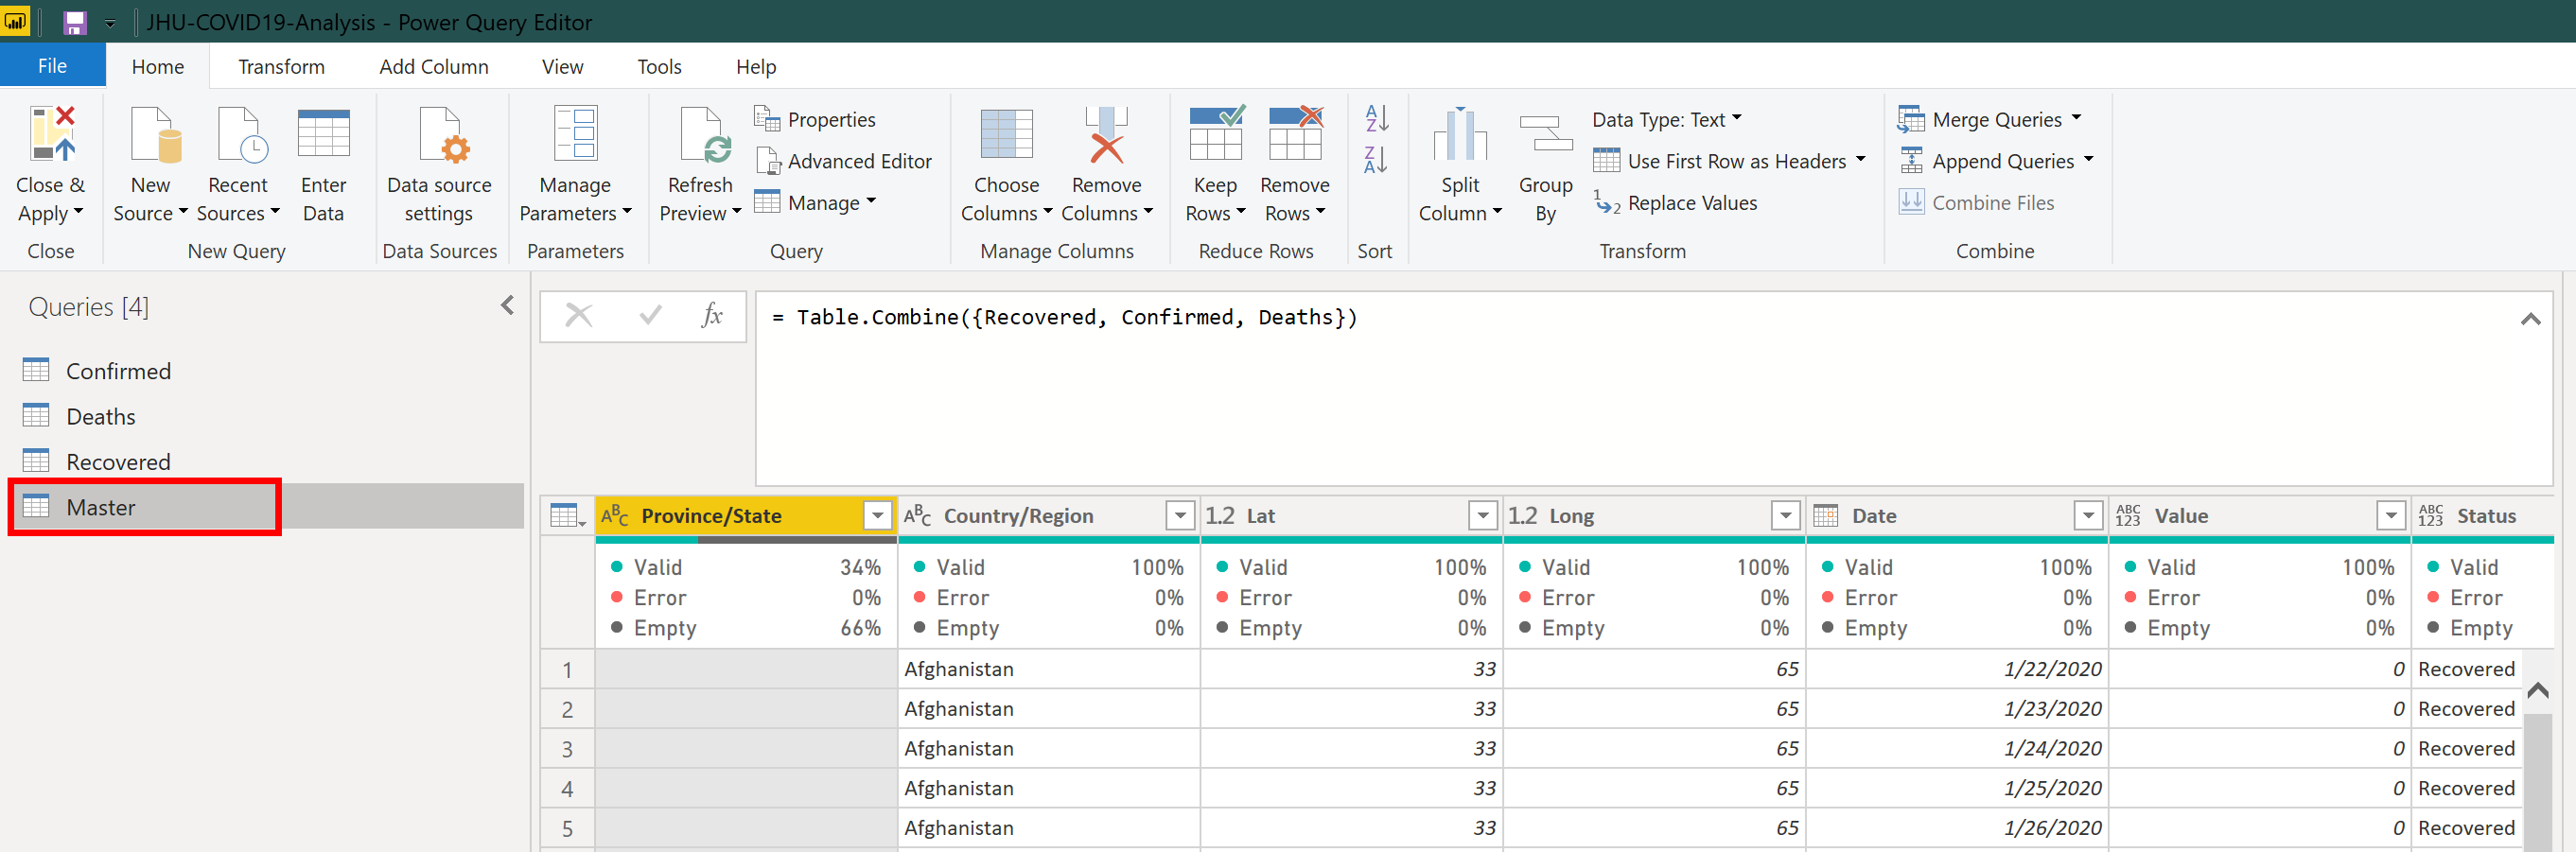Open the Province/State column filter dropdown
The image size is (2576, 852).
pyautogui.click(x=877, y=516)
